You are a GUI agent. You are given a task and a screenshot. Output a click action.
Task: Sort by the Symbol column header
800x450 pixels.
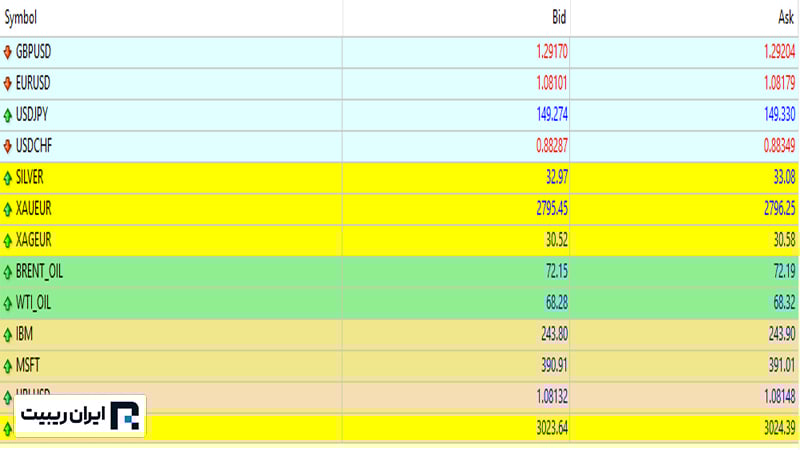click(21, 18)
